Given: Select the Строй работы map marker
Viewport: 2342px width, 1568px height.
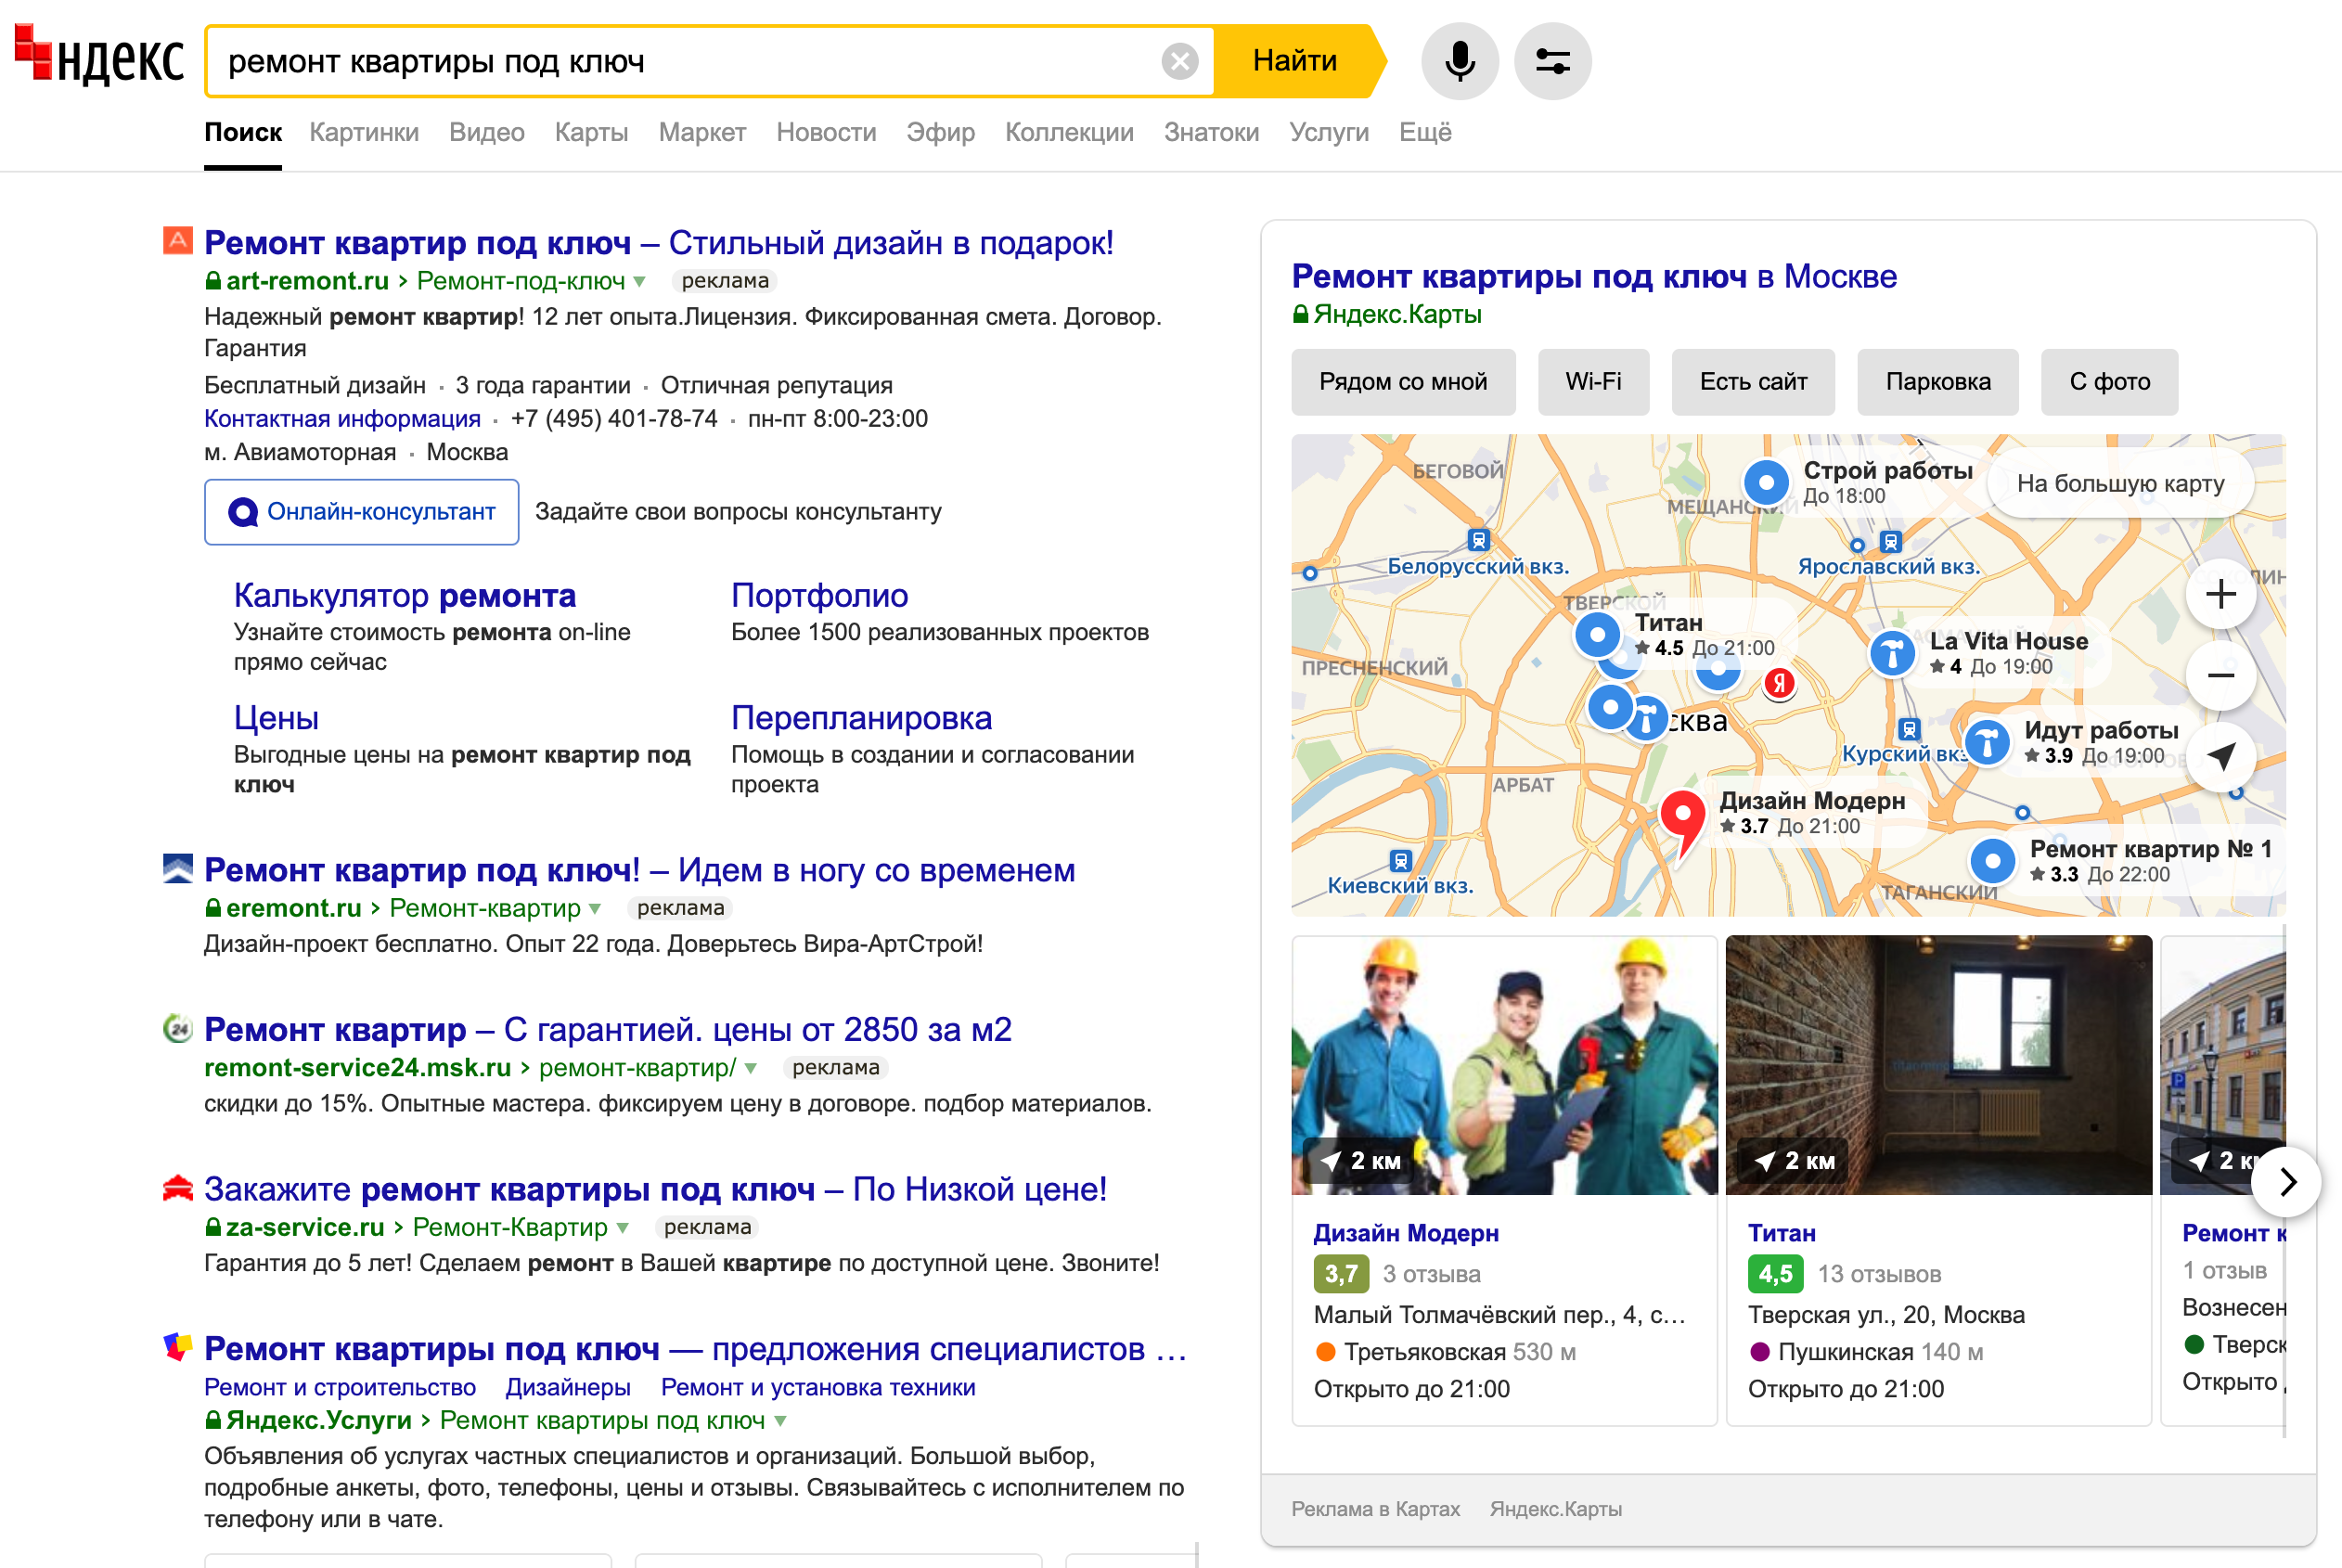Looking at the screenshot, I should pyautogui.click(x=1766, y=483).
